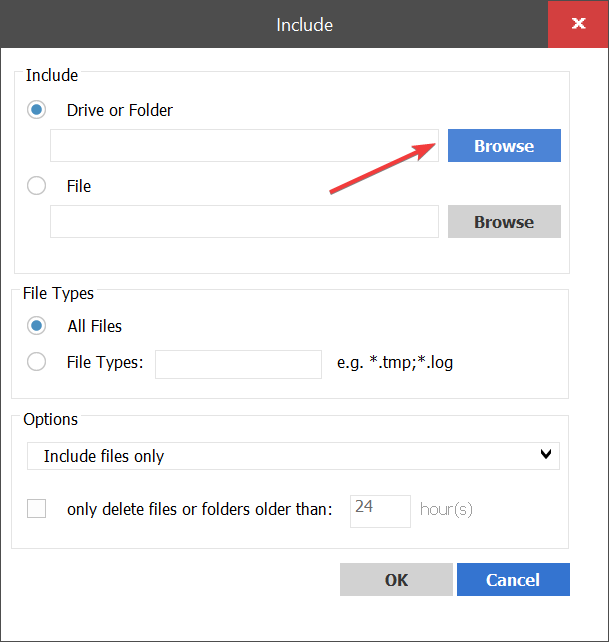Enable only delete files older than checkbox

37,509
